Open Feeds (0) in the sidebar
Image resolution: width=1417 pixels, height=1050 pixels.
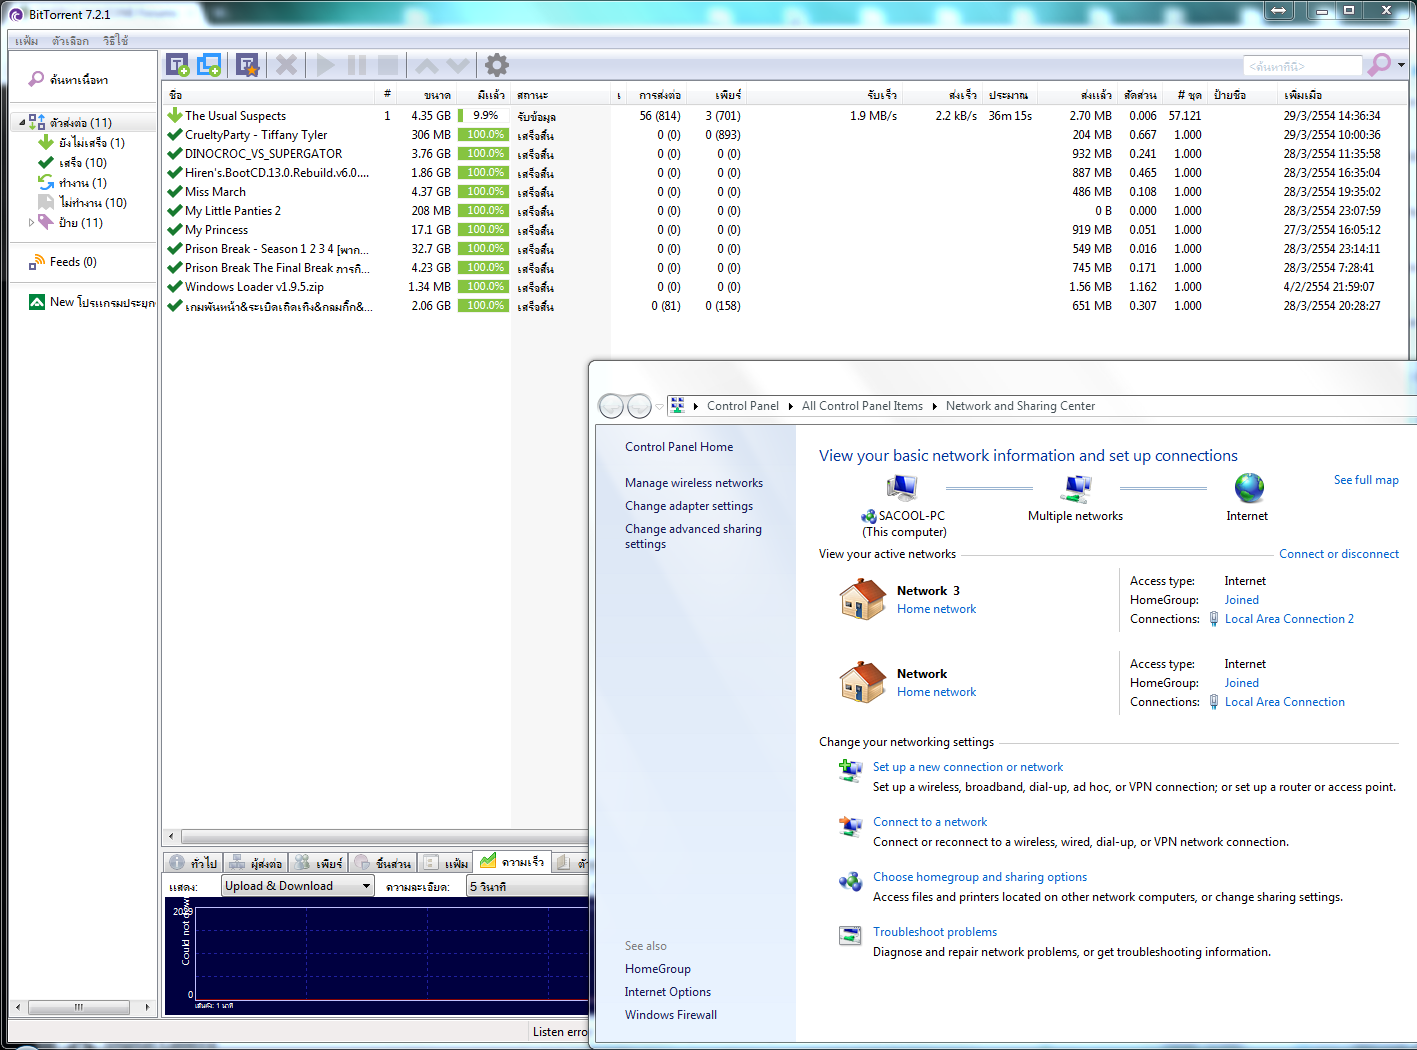(x=63, y=262)
